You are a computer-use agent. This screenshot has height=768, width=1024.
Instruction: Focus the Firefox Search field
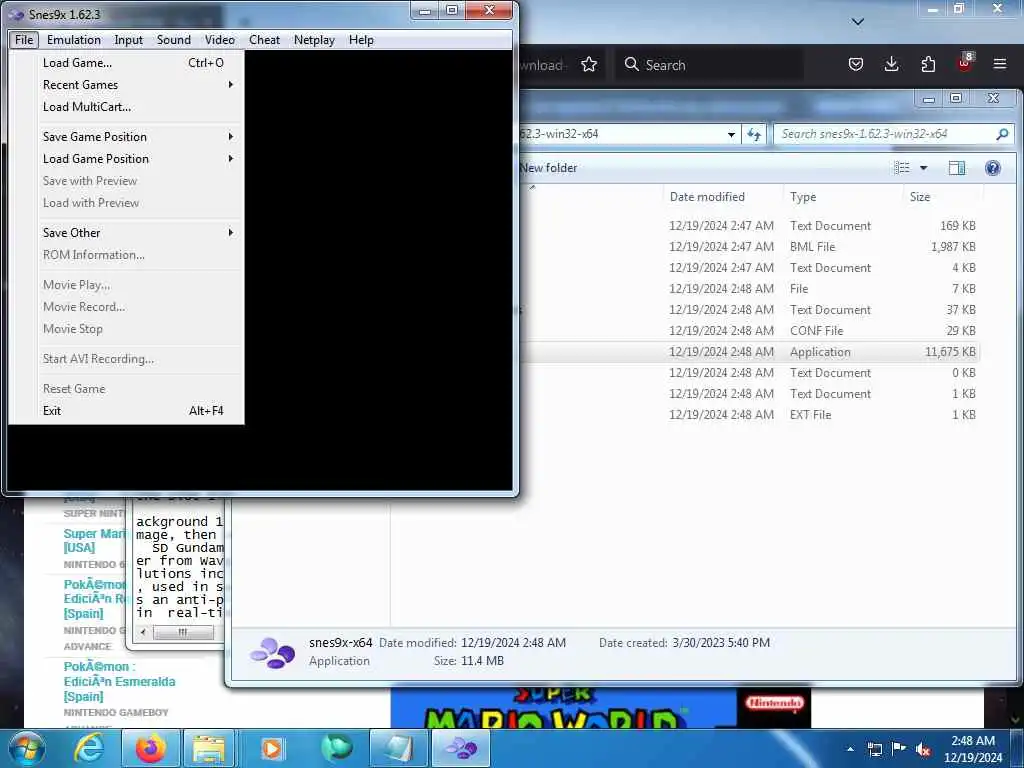709,65
